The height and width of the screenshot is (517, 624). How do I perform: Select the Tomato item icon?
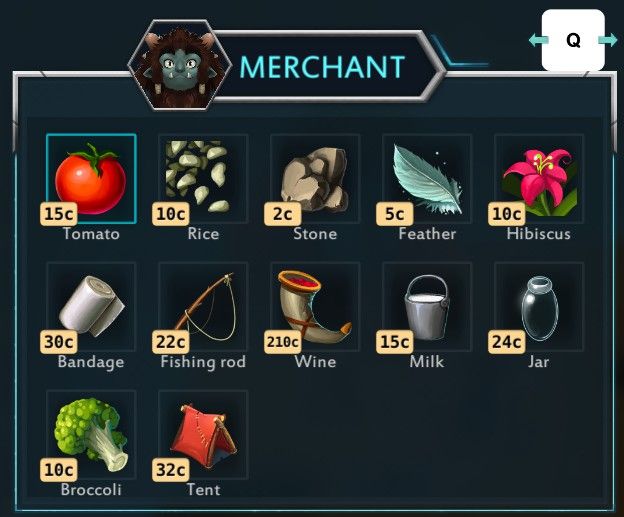(91, 179)
